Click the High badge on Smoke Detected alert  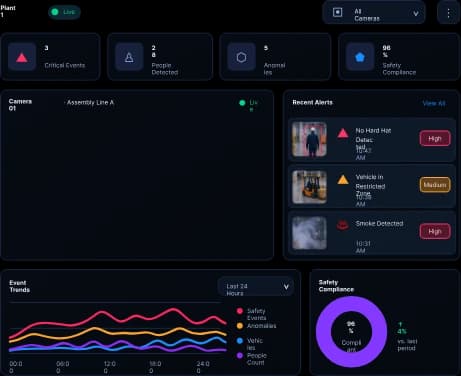[x=435, y=231]
